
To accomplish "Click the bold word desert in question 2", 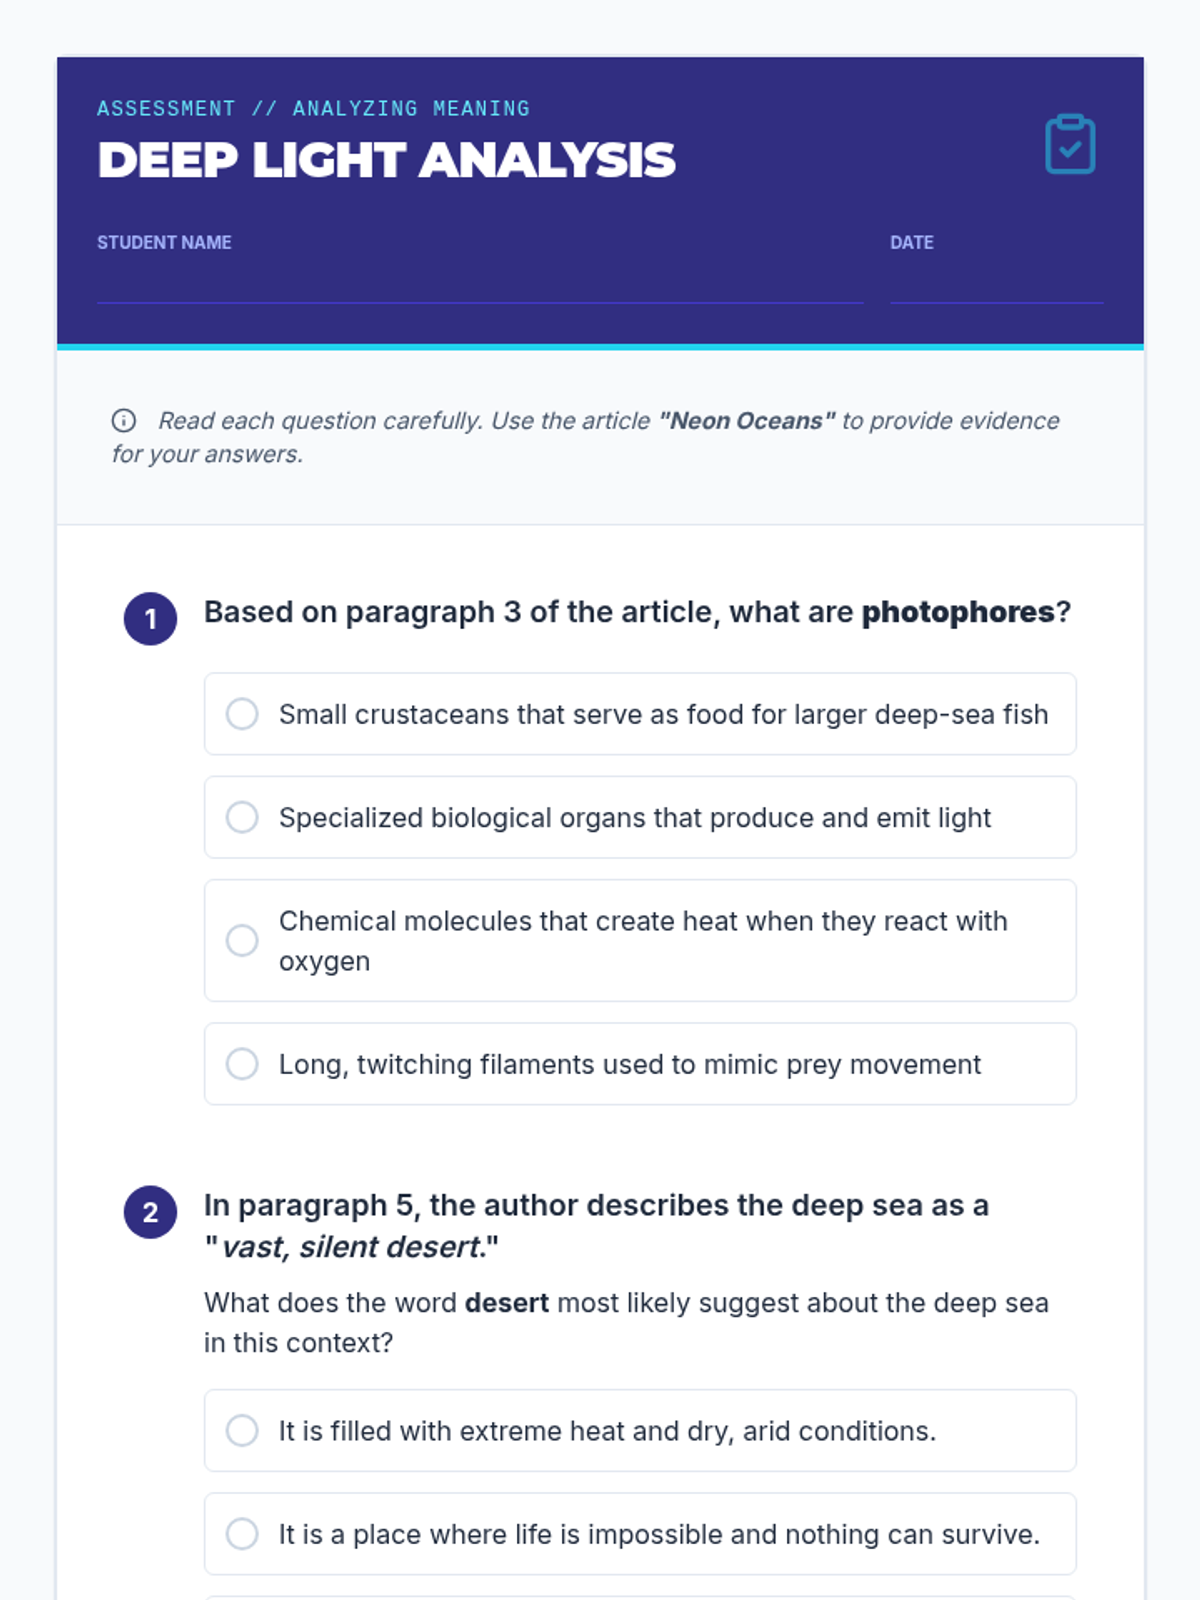I will [x=507, y=1303].
